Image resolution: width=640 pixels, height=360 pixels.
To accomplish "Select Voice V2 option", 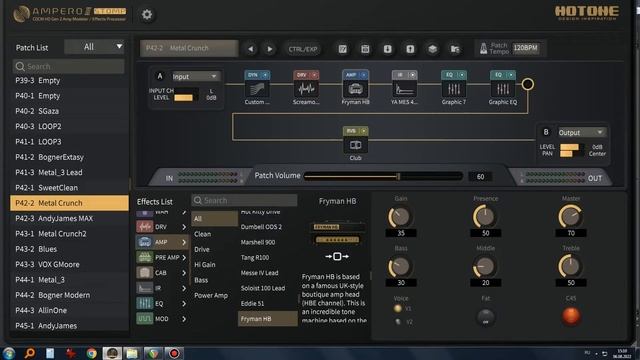I will (398, 322).
